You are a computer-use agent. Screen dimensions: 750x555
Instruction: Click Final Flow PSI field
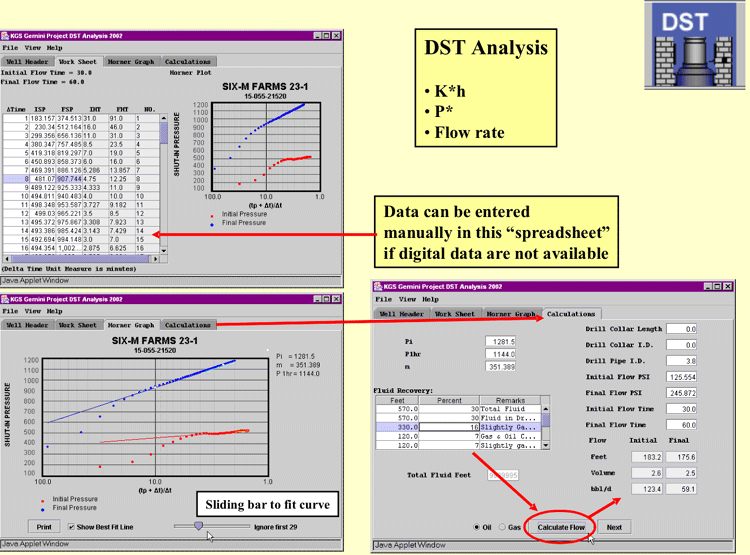click(x=682, y=393)
